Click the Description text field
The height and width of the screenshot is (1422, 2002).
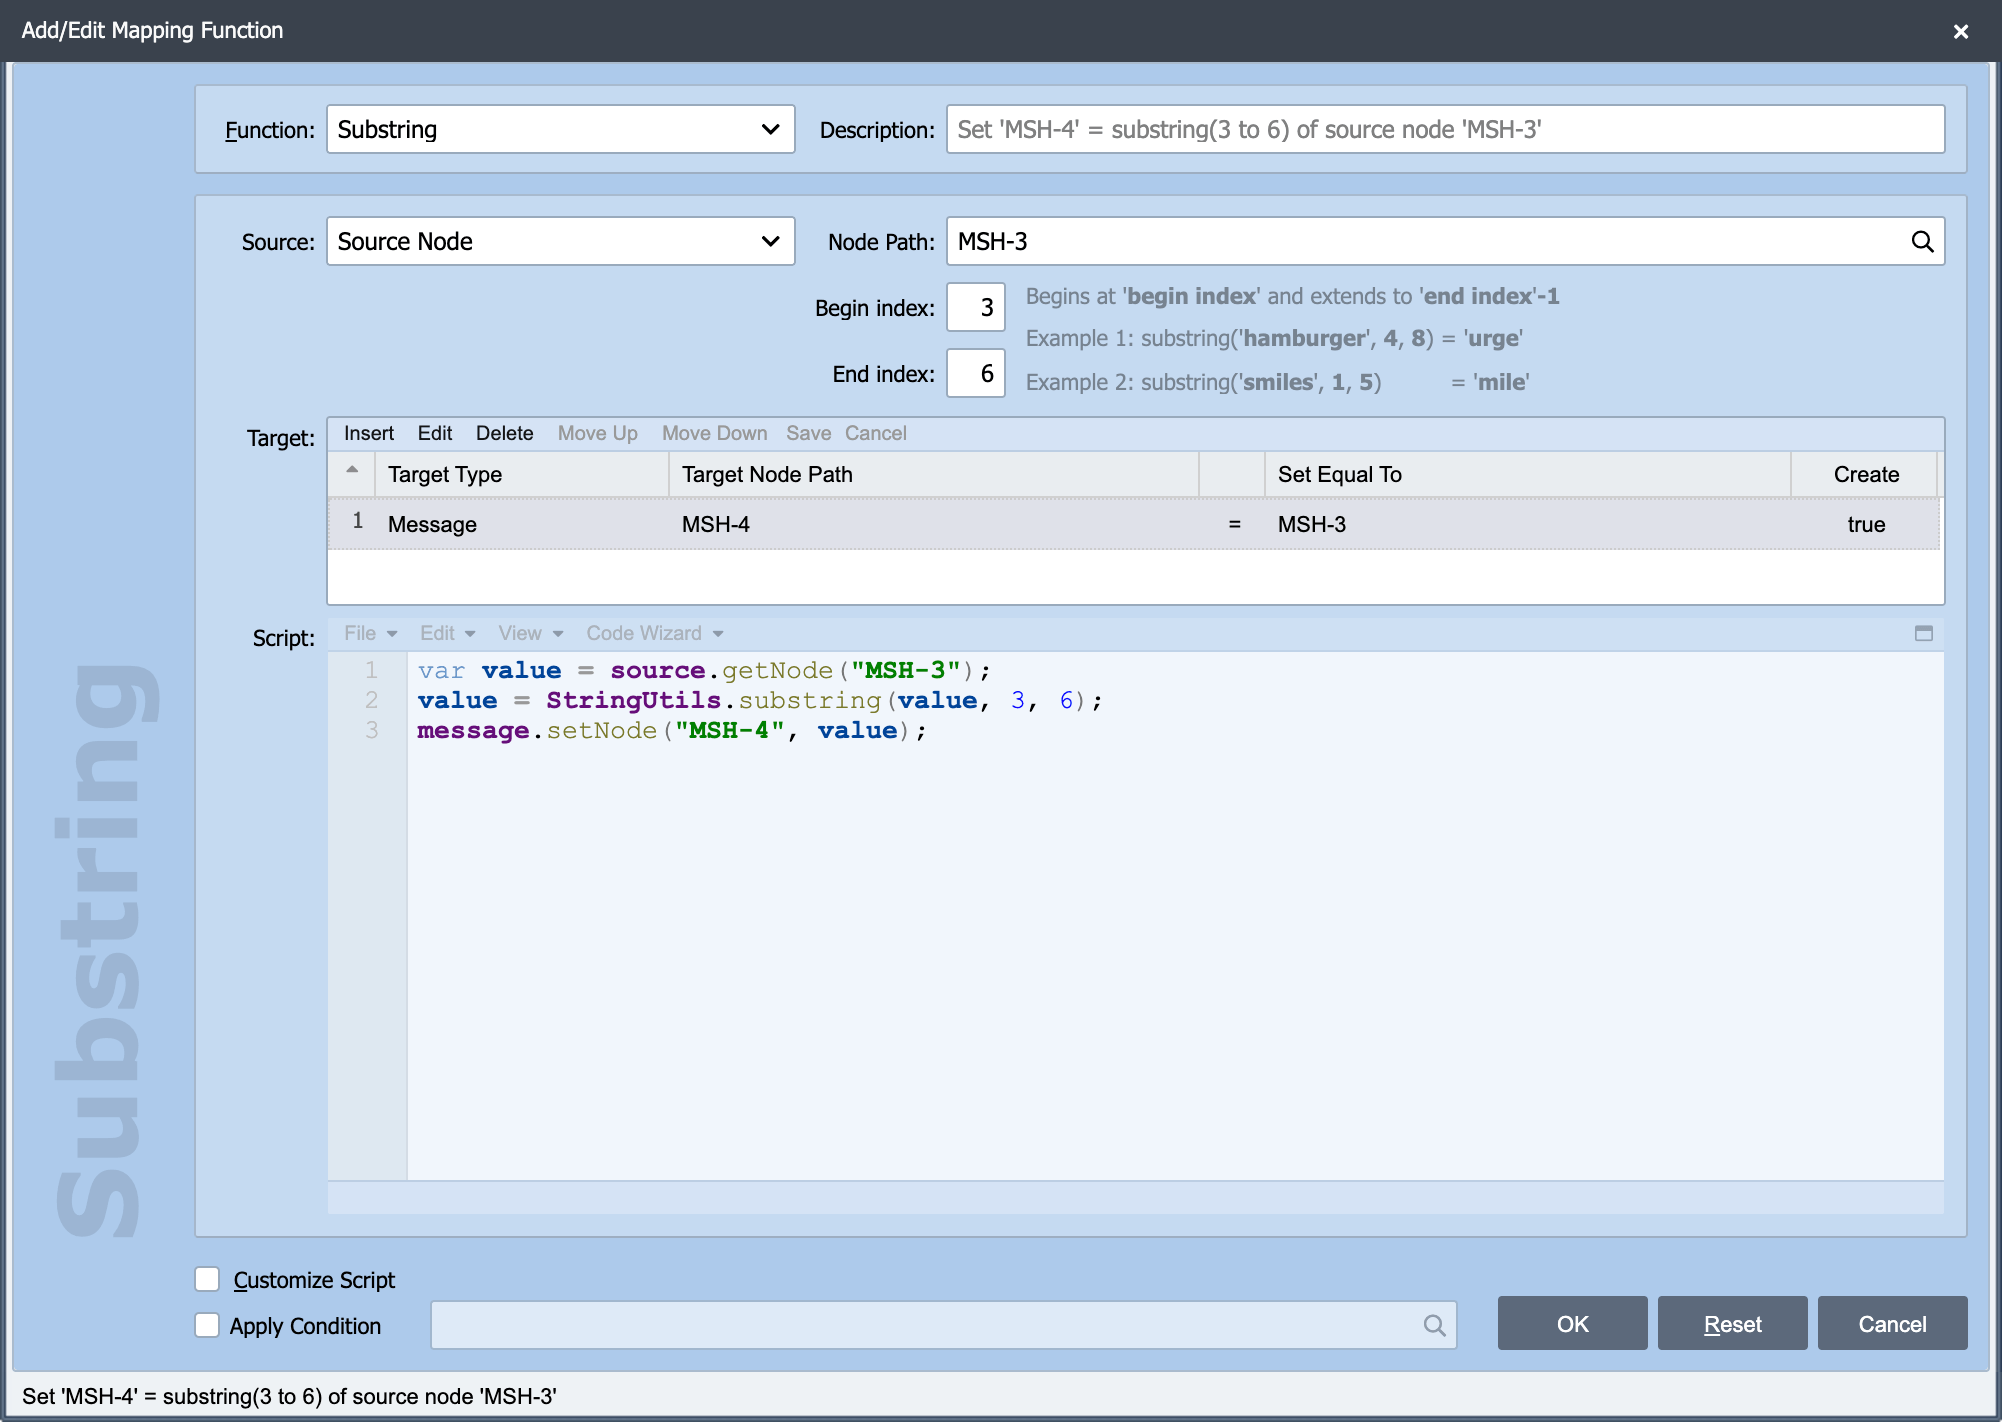[x=1445, y=130]
